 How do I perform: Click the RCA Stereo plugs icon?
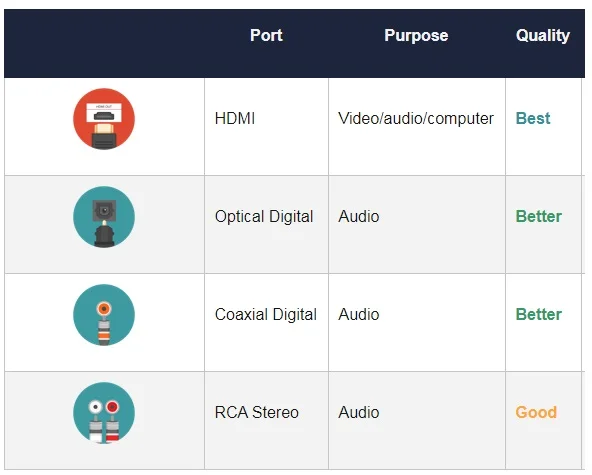[104, 413]
